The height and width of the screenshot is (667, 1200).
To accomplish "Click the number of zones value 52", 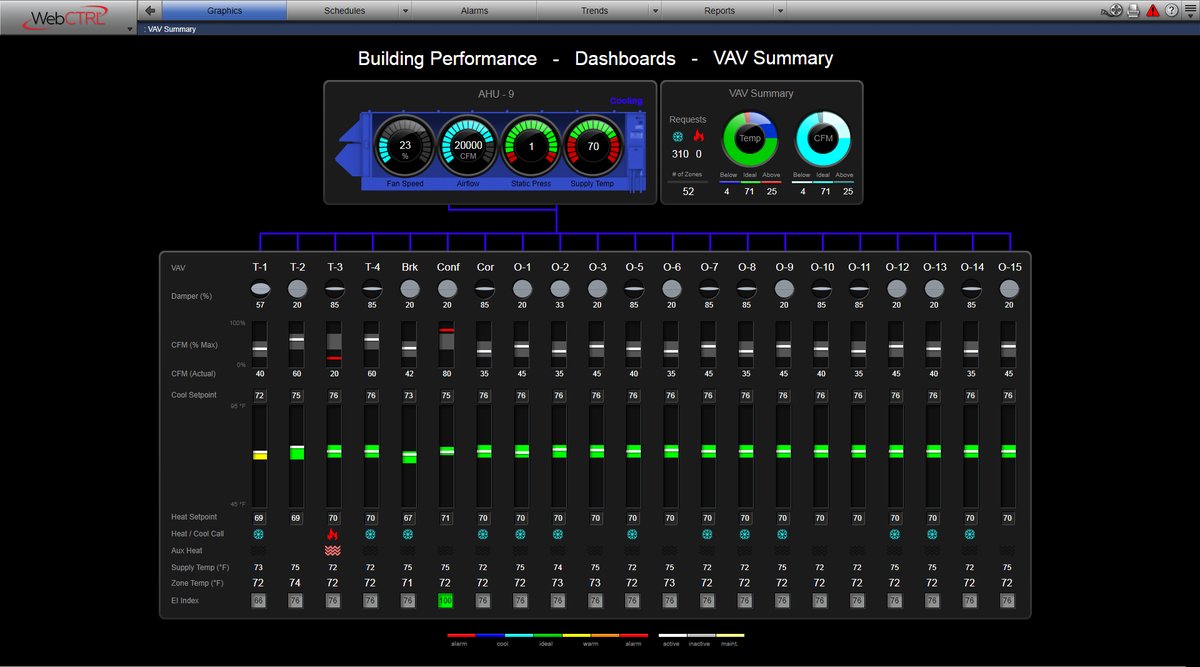I will pyautogui.click(x=688, y=191).
